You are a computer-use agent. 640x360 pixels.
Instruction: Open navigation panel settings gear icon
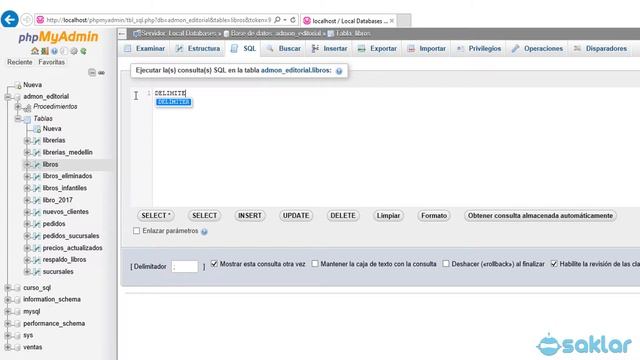[74, 51]
